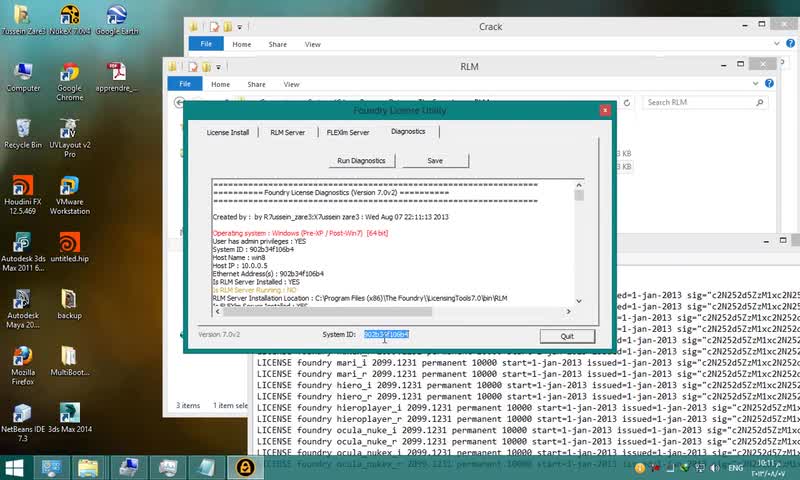The image size is (800, 480).
Task: Select the Autodesk Maya shortcut
Action: [x=23, y=309]
